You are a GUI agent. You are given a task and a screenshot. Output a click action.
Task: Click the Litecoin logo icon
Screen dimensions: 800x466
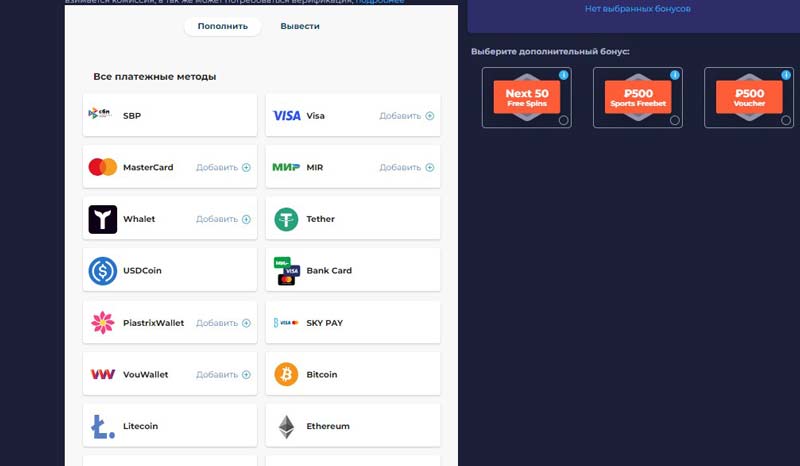(103, 426)
